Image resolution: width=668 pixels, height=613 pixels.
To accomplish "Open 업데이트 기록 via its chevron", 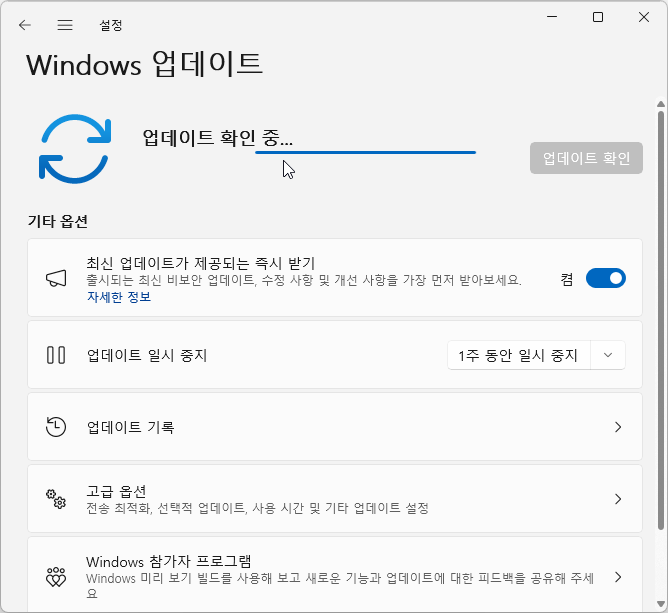I will 618,427.
